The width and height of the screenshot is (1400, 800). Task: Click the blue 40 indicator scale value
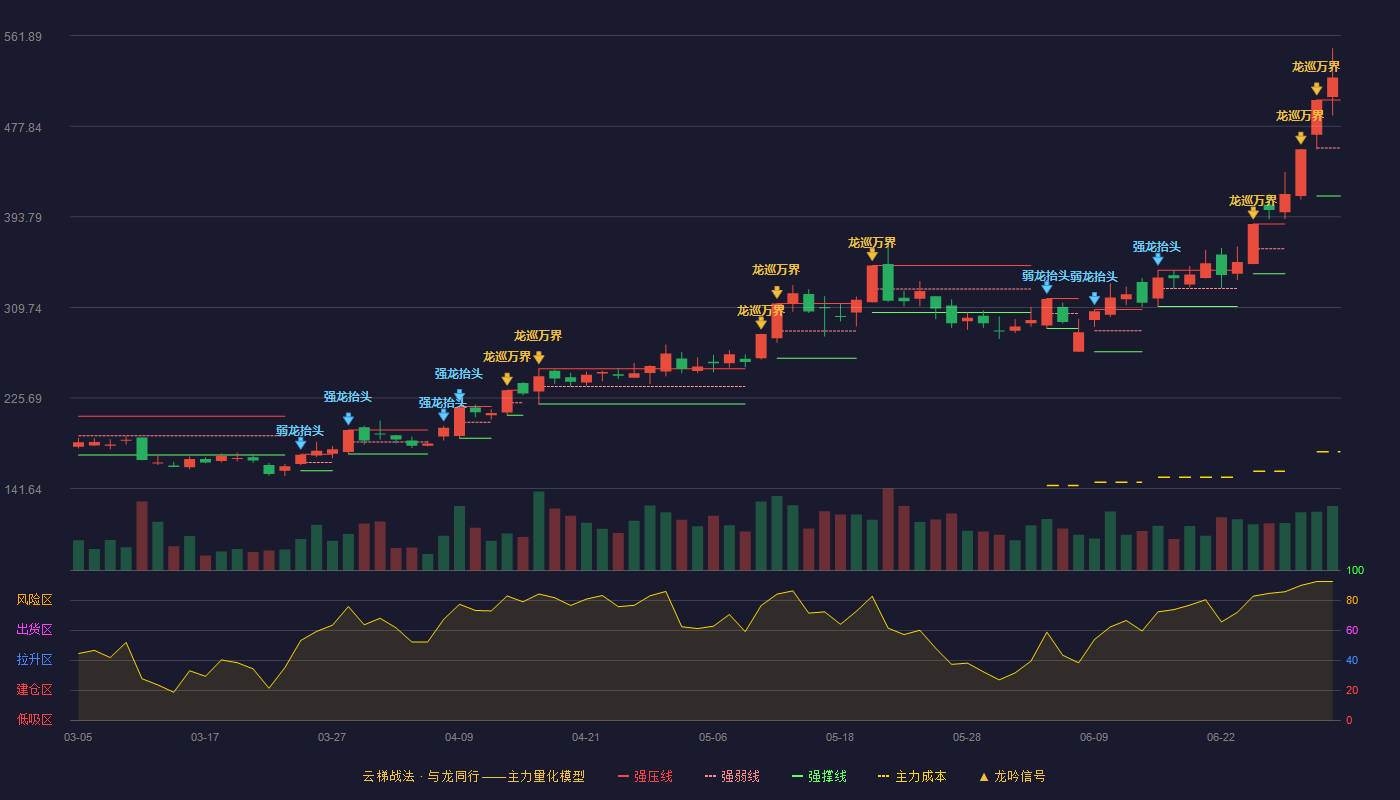tap(1352, 660)
